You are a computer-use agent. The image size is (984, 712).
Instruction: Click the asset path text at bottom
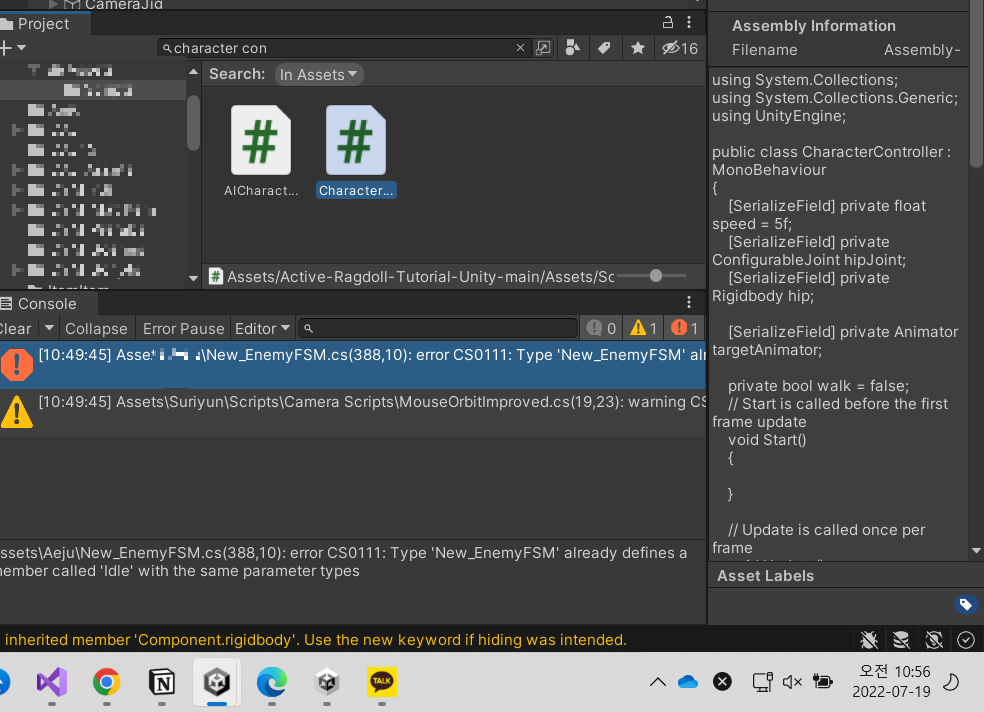click(x=420, y=277)
